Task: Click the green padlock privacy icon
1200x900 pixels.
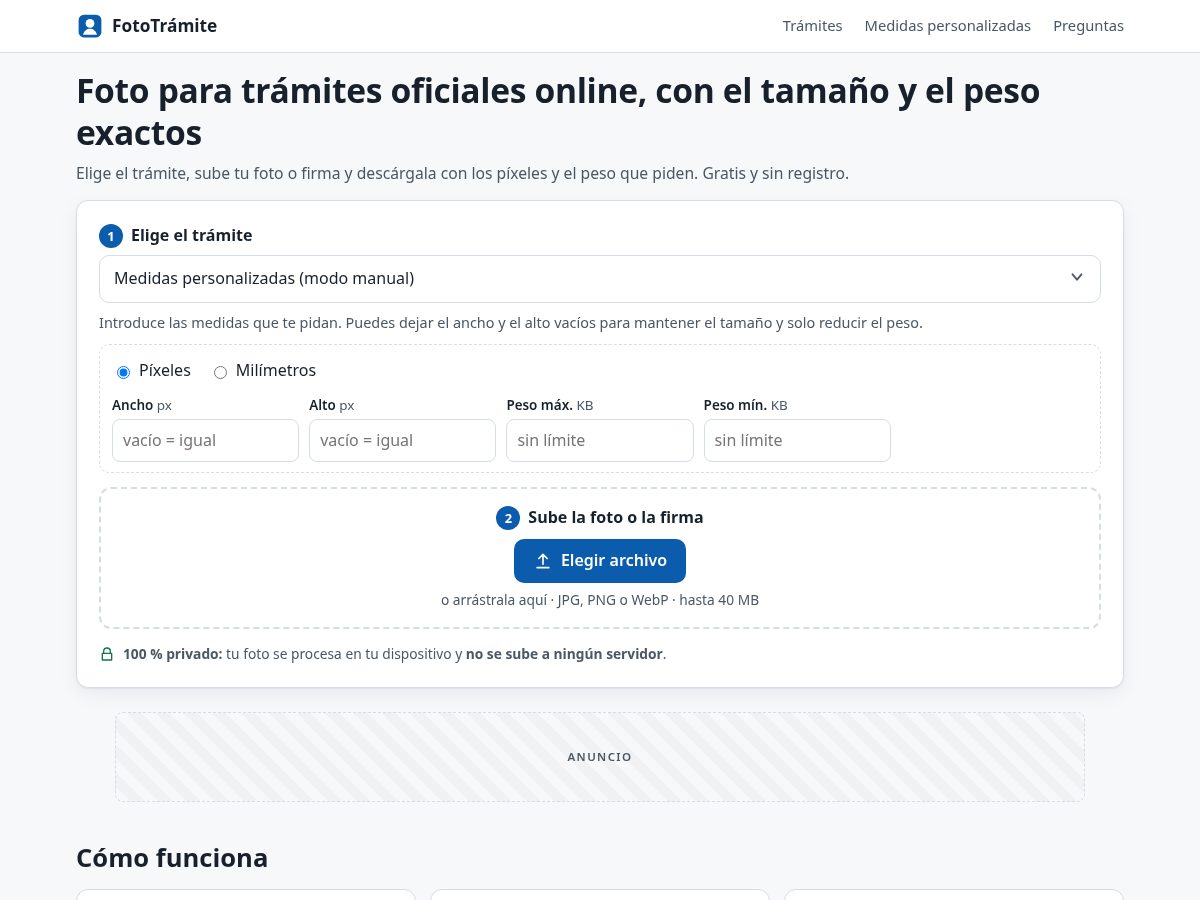Action: point(107,654)
